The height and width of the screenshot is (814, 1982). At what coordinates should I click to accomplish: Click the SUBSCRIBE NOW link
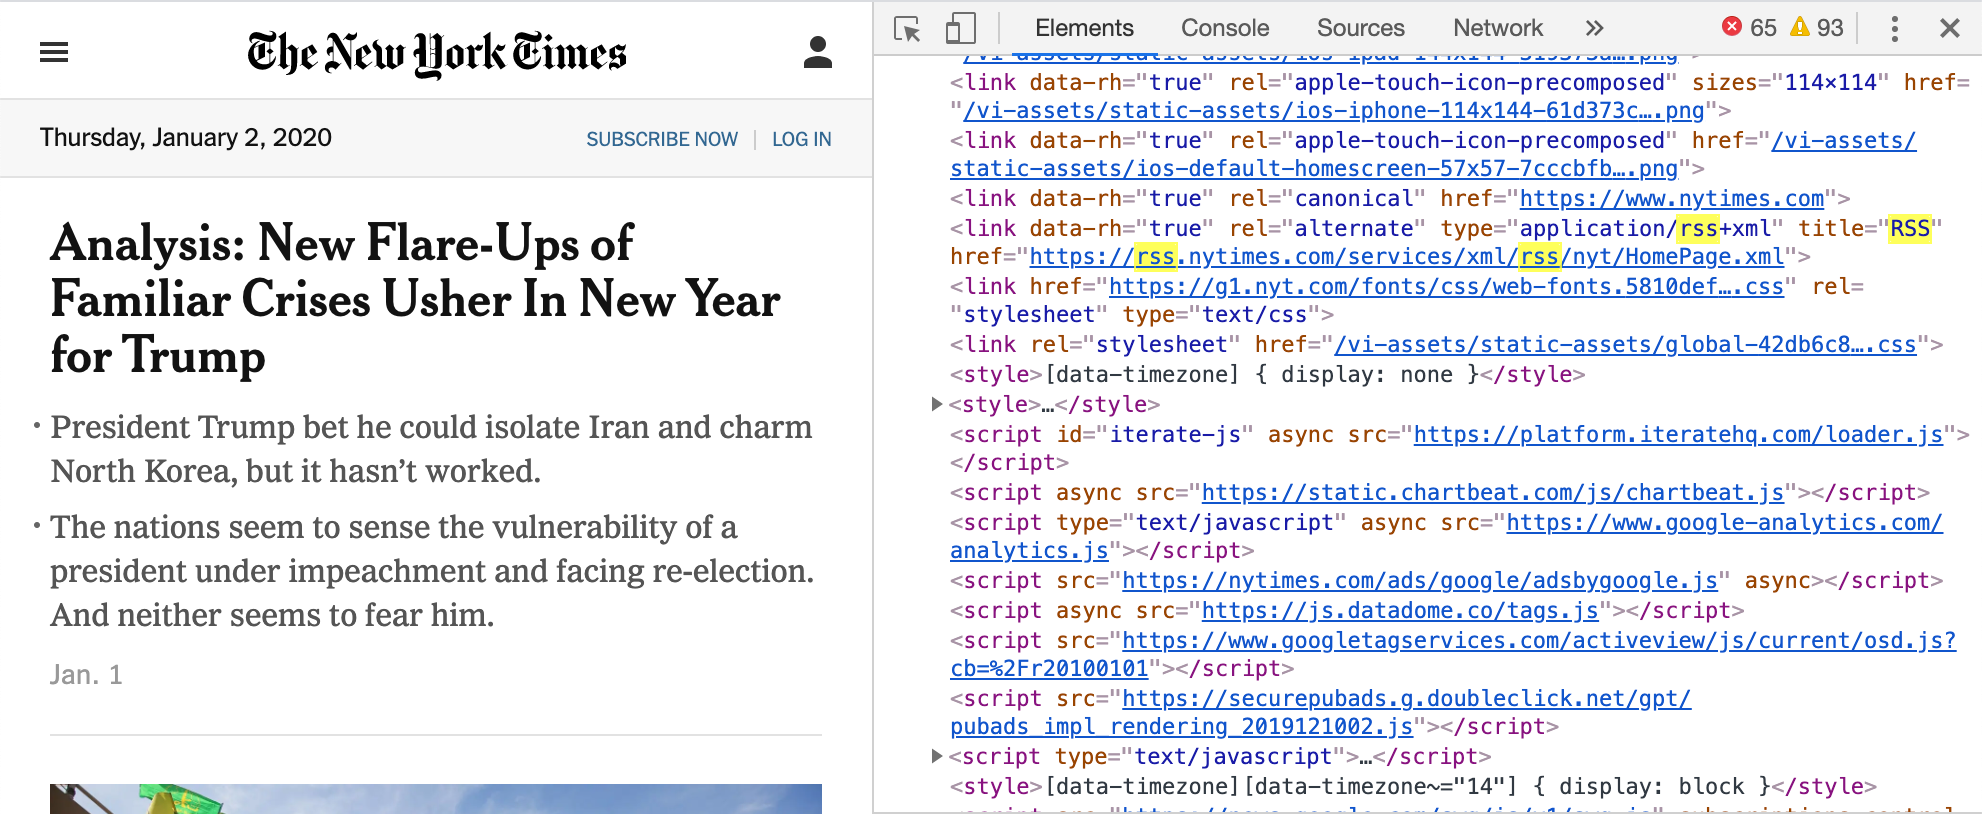coord(662,139)
